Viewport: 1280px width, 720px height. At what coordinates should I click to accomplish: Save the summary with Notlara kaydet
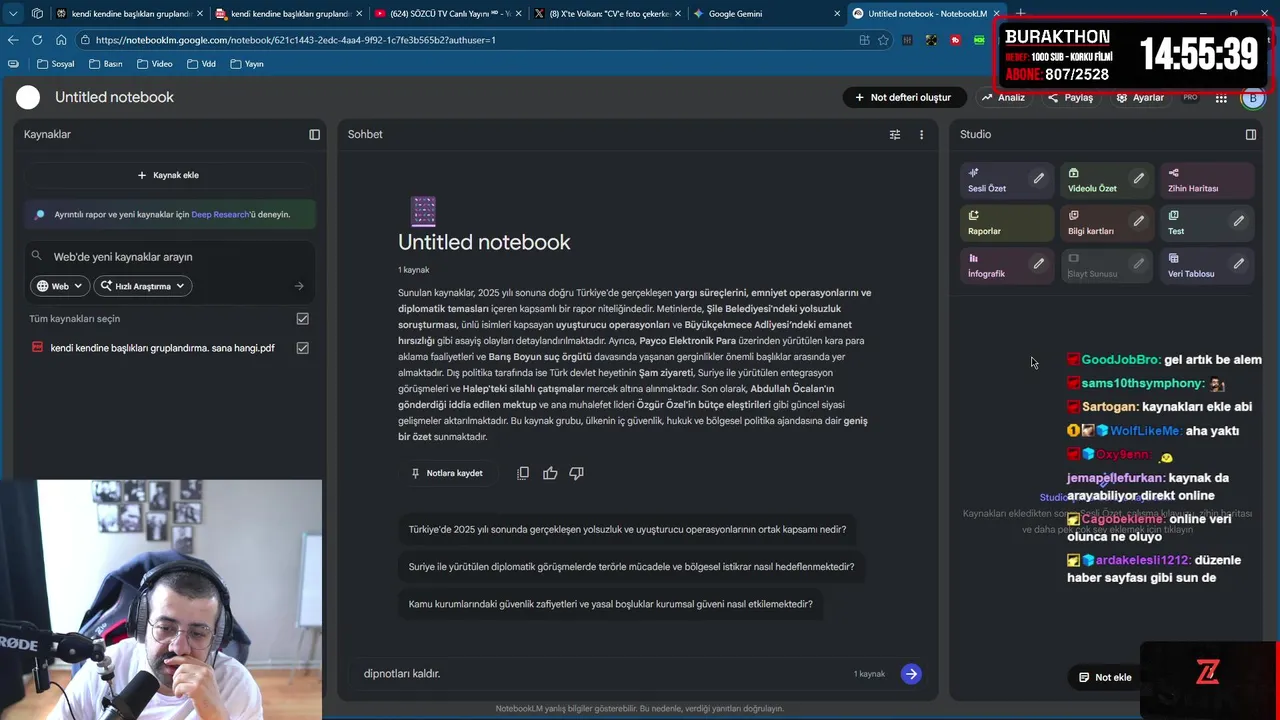447,473
